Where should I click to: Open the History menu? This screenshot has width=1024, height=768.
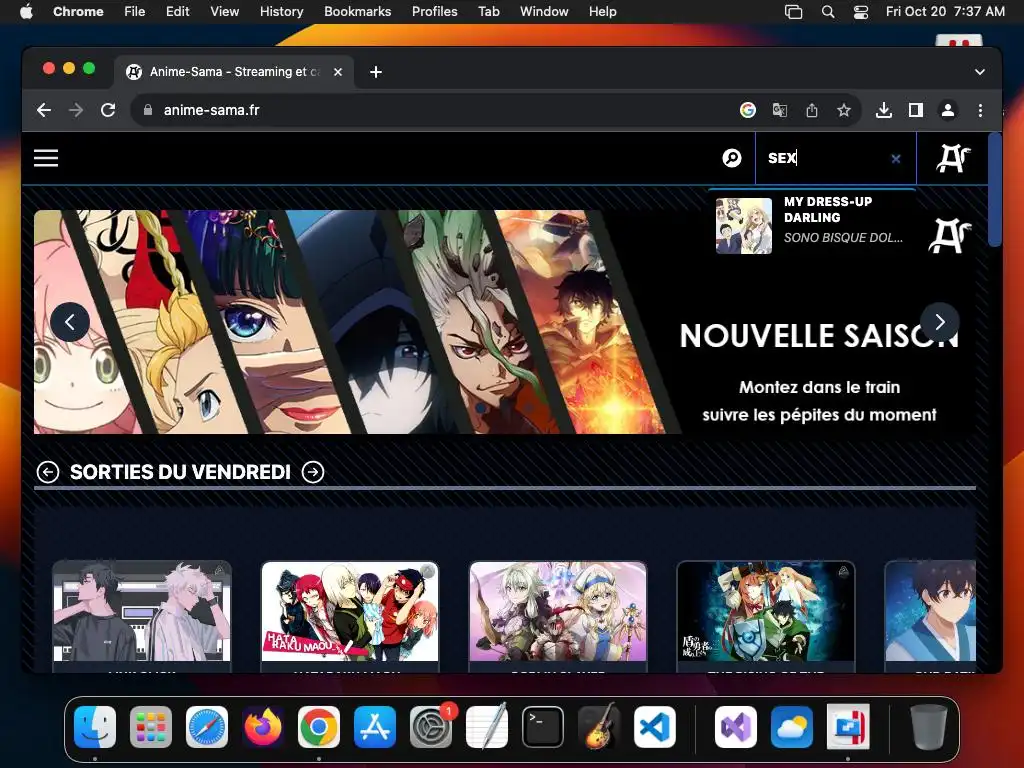pos(281,11)
